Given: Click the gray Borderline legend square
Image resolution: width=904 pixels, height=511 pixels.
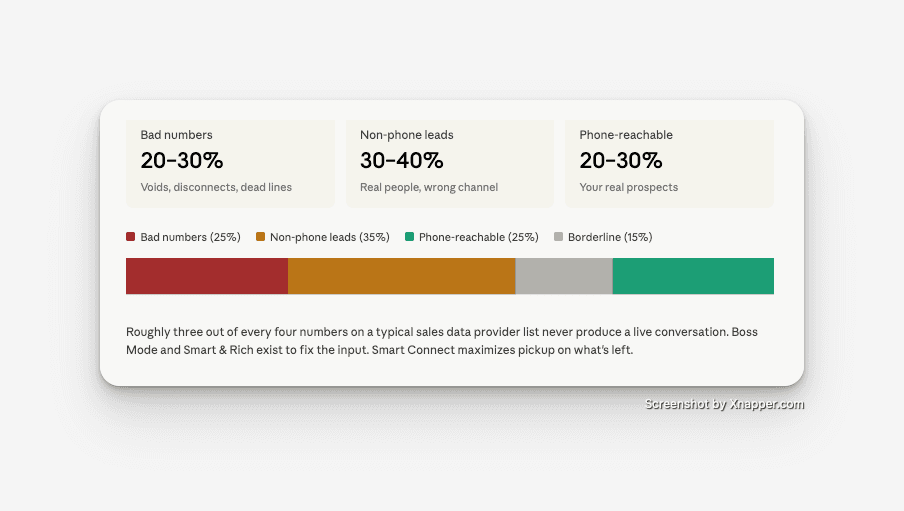Looking at the screenshot, I should [558, 236].
